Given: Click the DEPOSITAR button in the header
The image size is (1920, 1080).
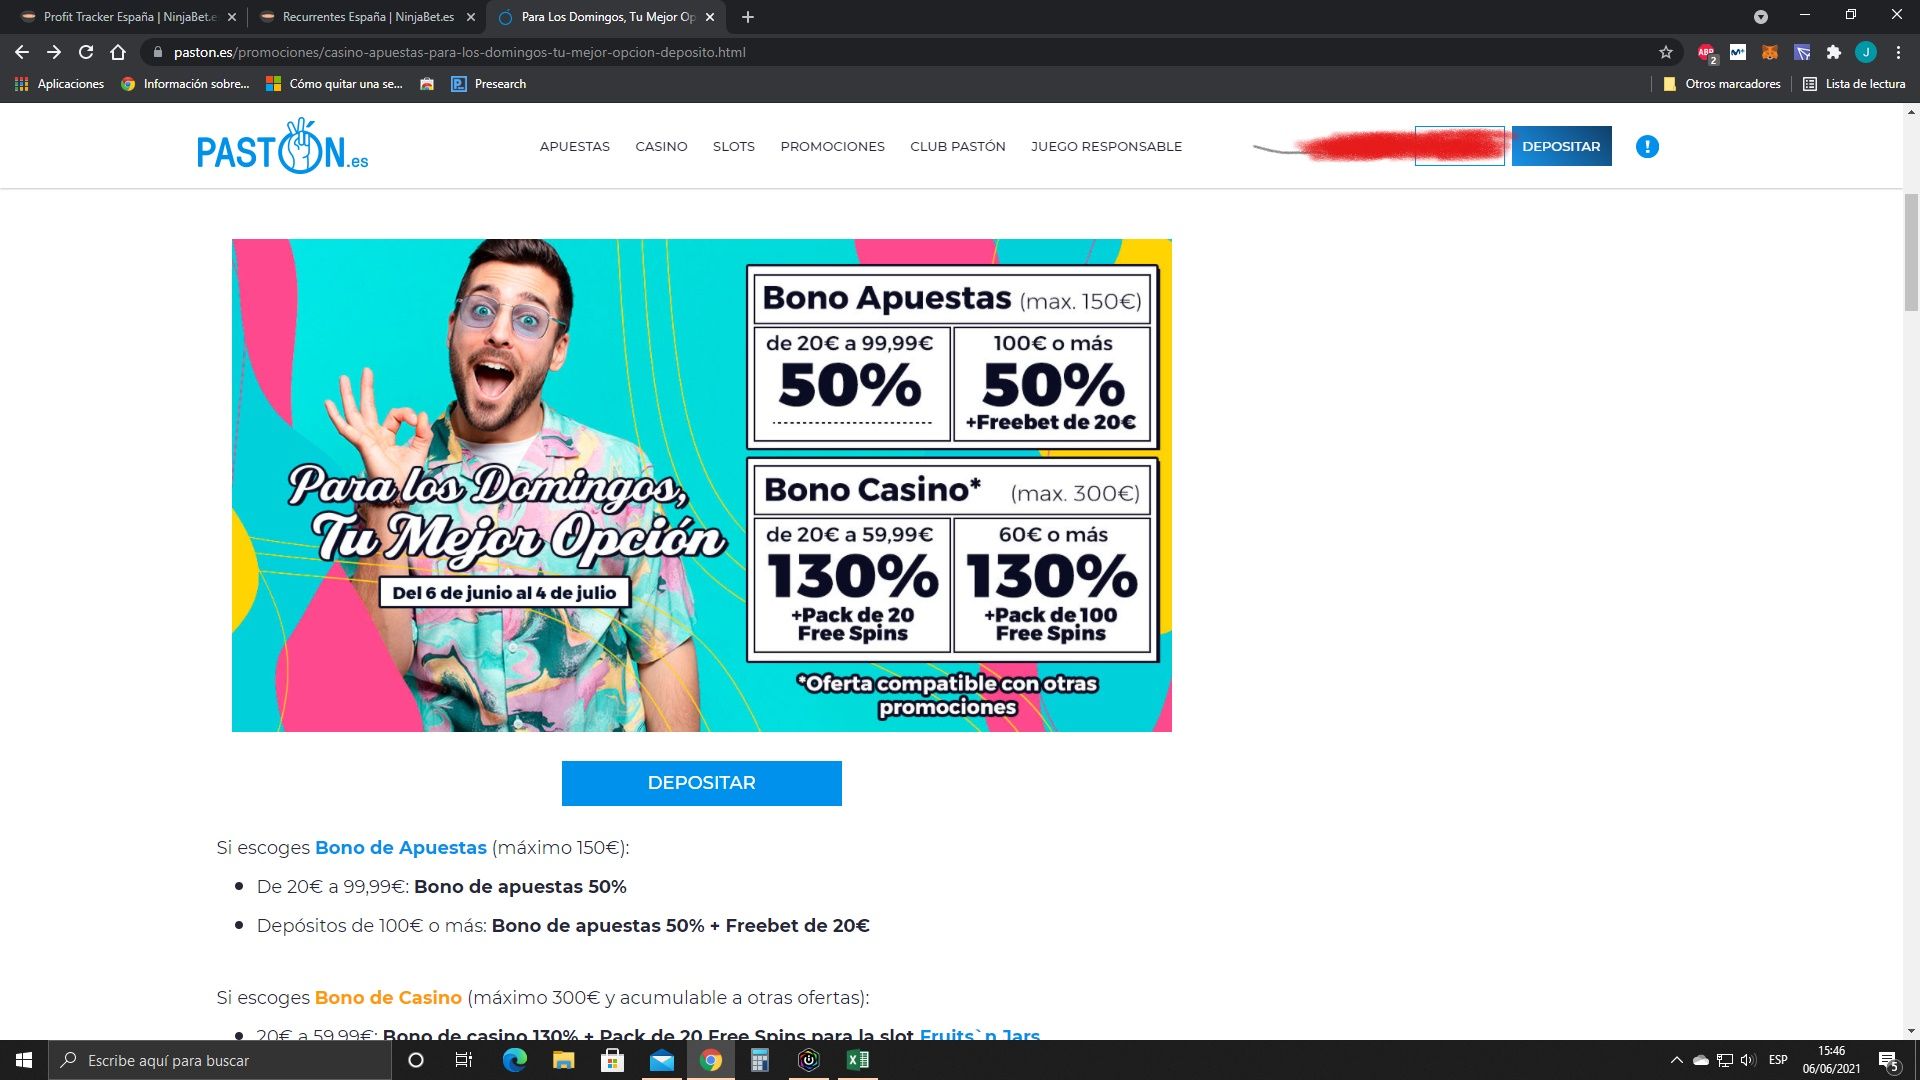Looking at the screenshot, I should (1561, 146).
